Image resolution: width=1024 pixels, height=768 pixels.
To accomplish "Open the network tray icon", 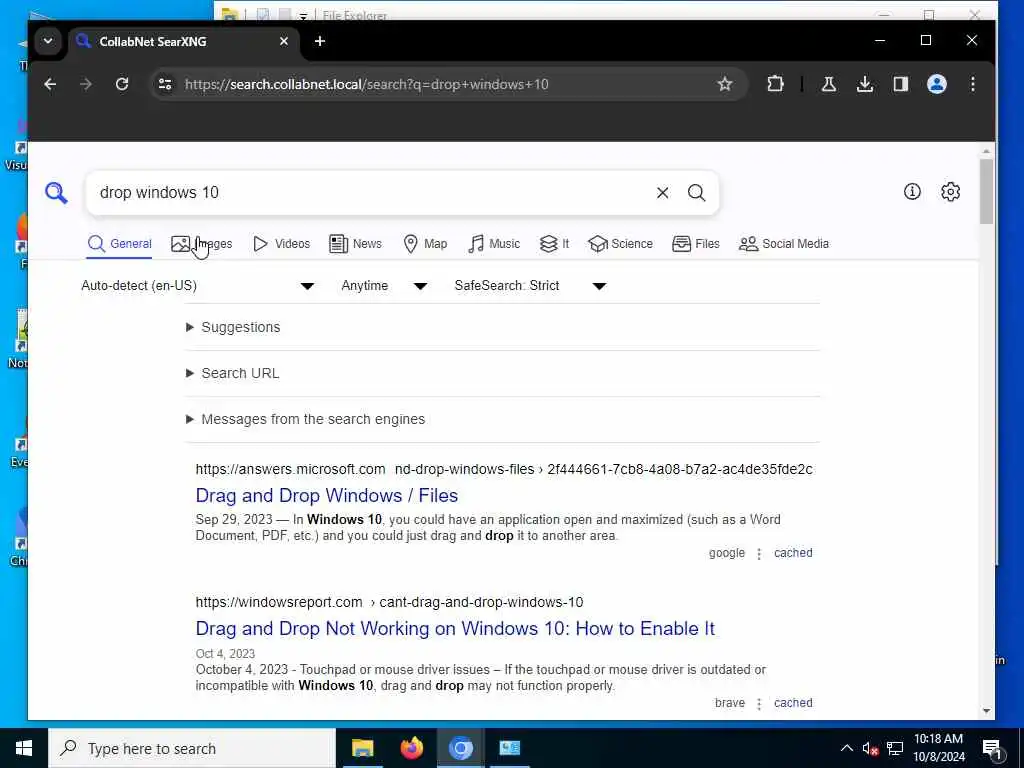I will click(x=895, y=748).
